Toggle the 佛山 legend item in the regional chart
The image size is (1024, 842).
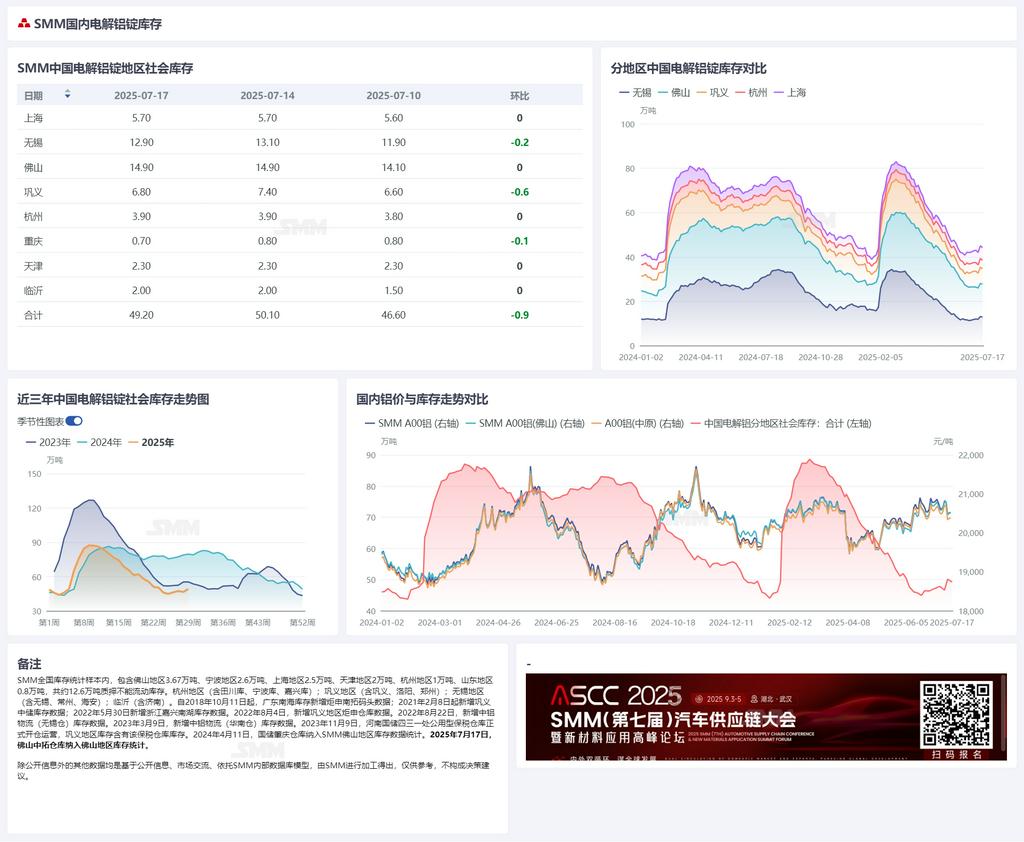click(x=674, y=93)
